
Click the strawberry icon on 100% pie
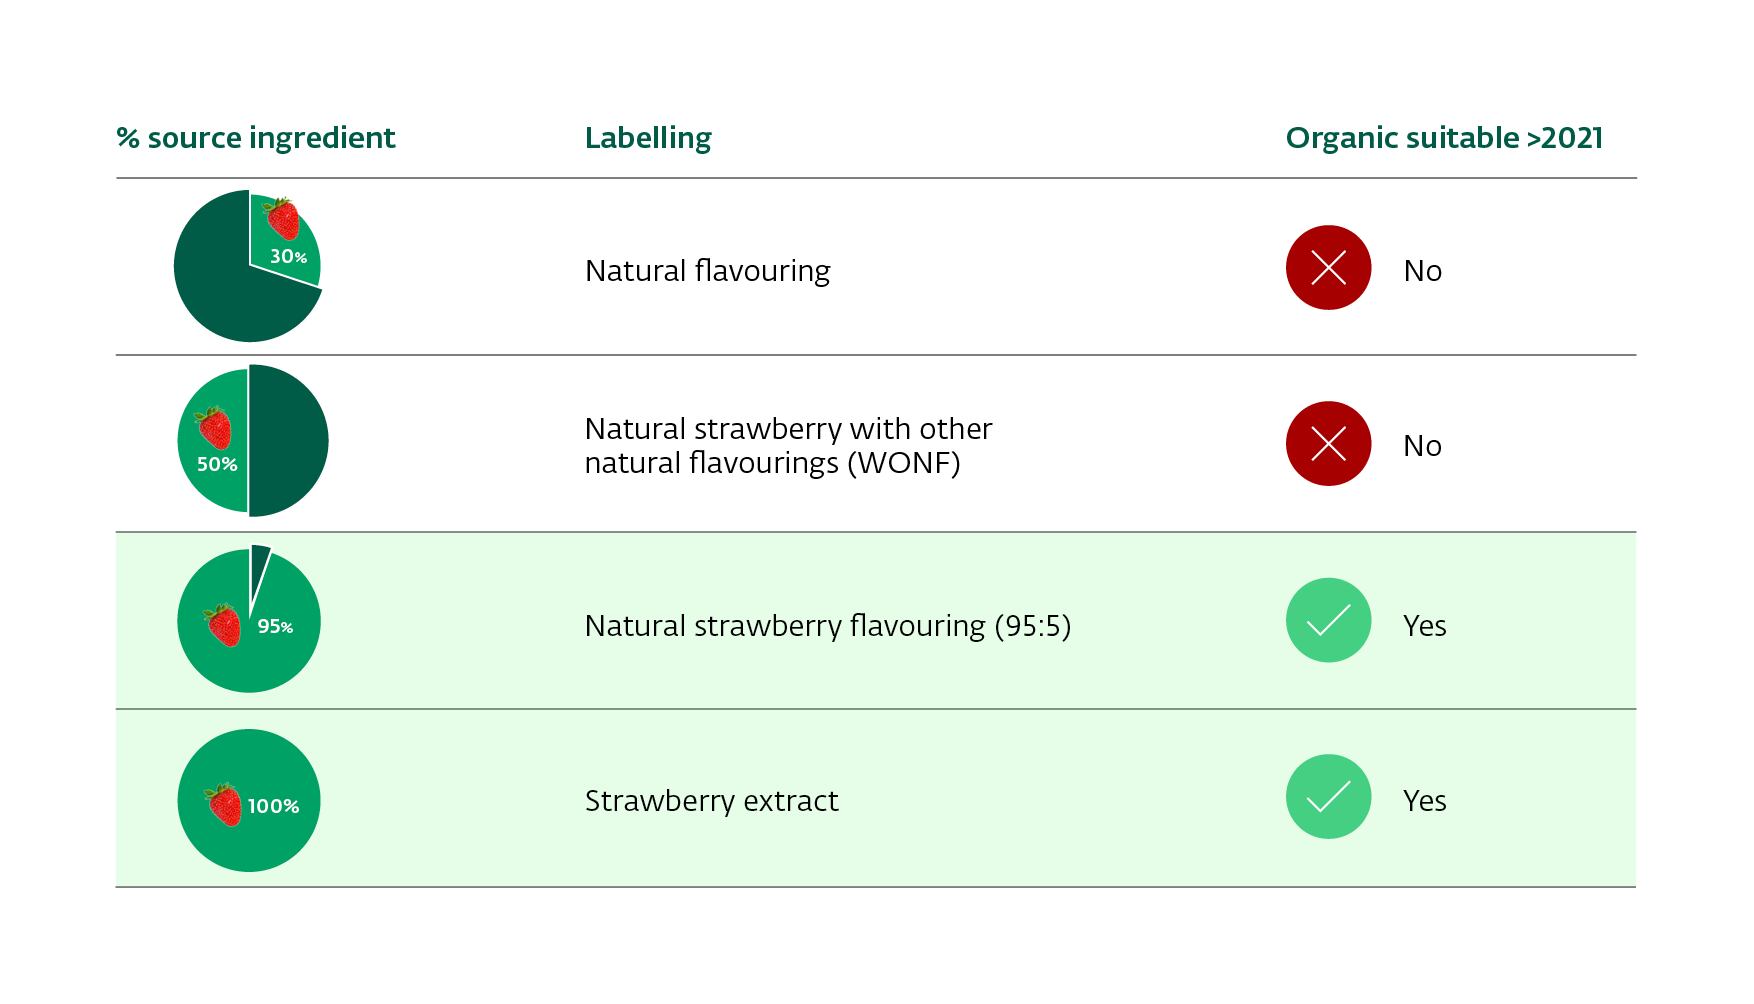(224, 804)
